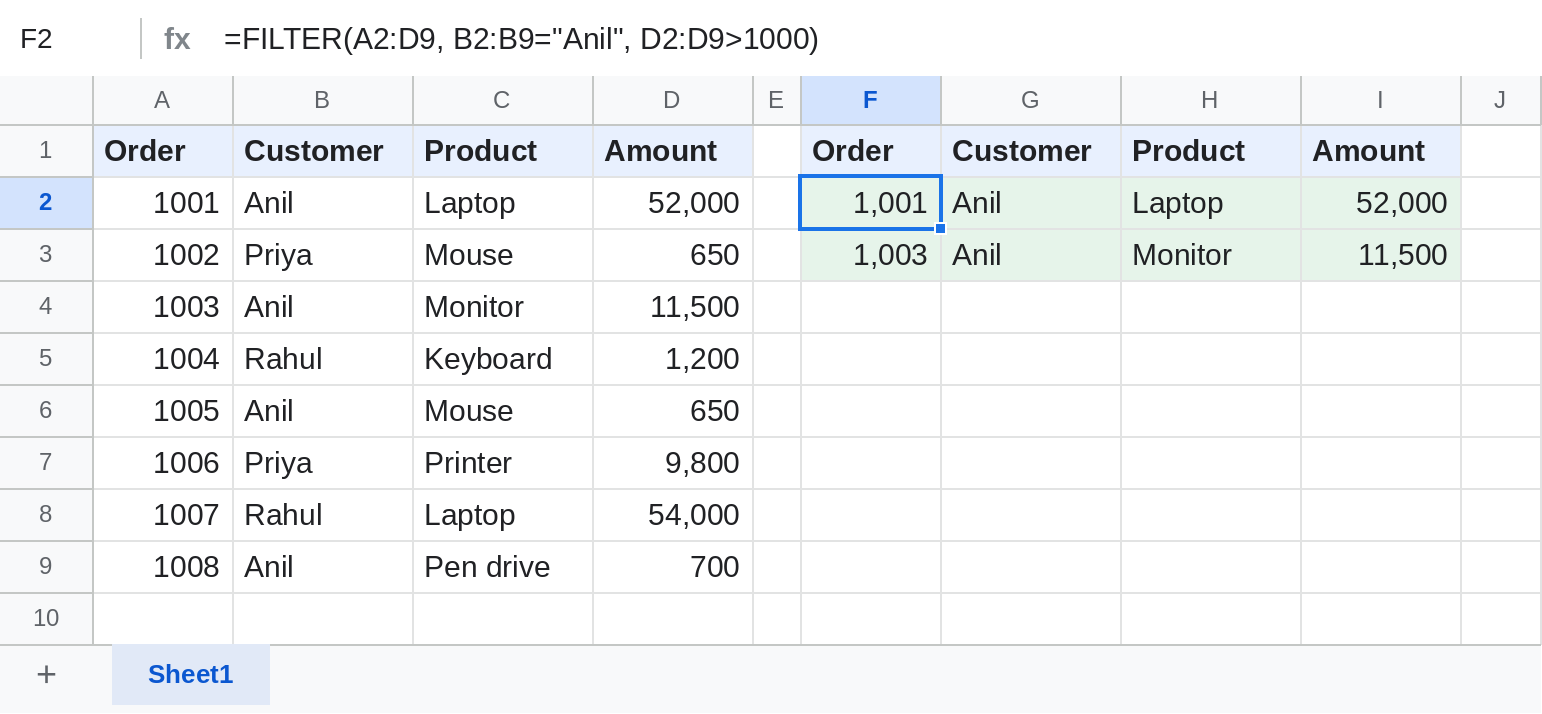Screen dimensions: 1542x714
Task: Select row 9 header
Action: point(46,567)
